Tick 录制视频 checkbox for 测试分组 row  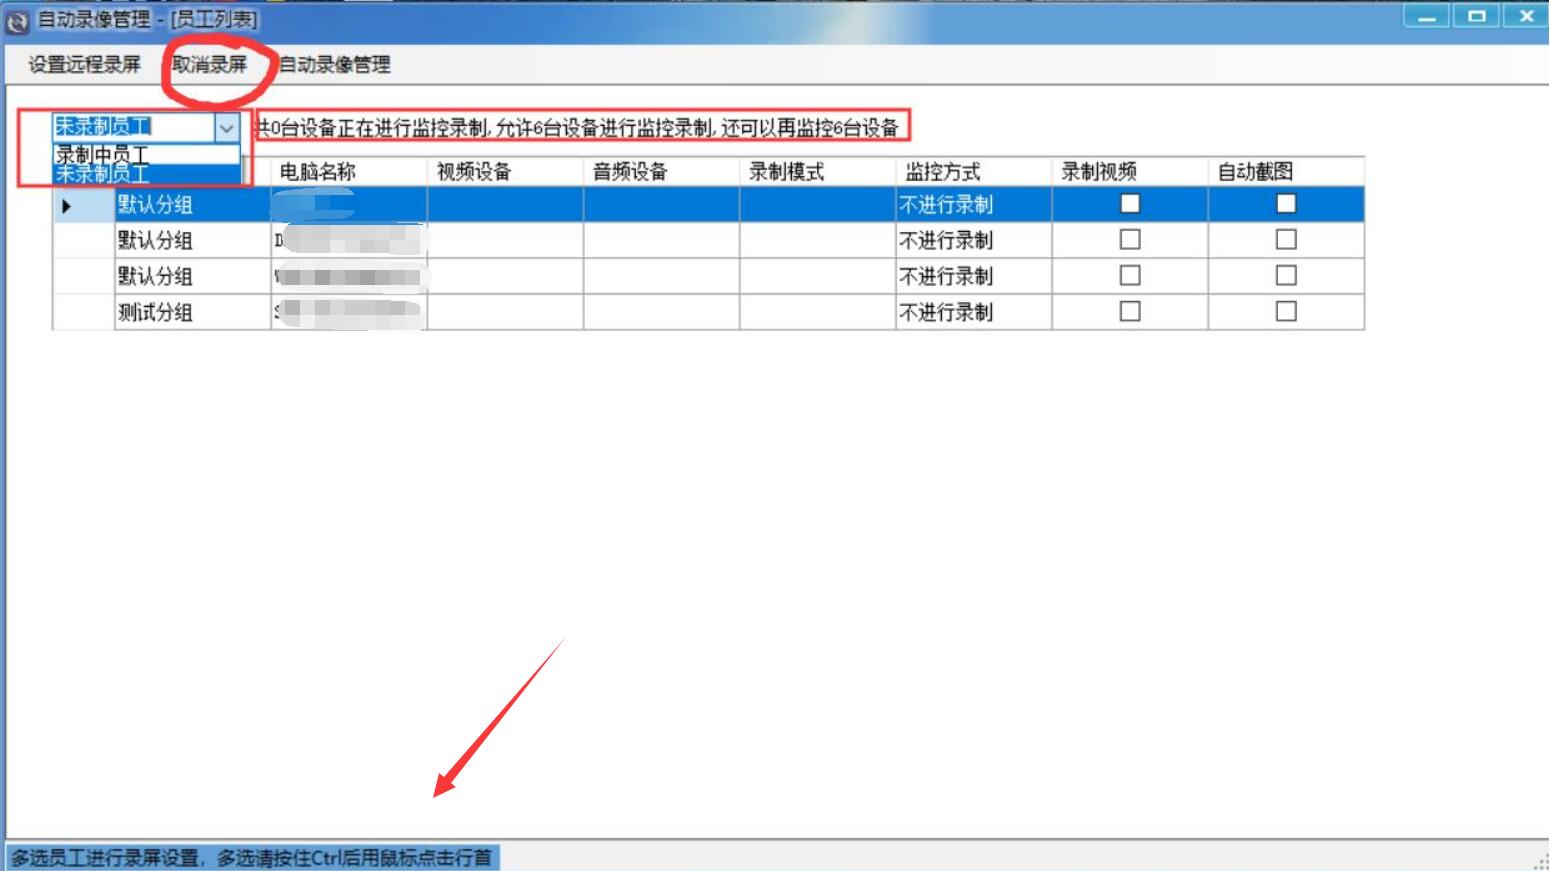point(1130,312)
